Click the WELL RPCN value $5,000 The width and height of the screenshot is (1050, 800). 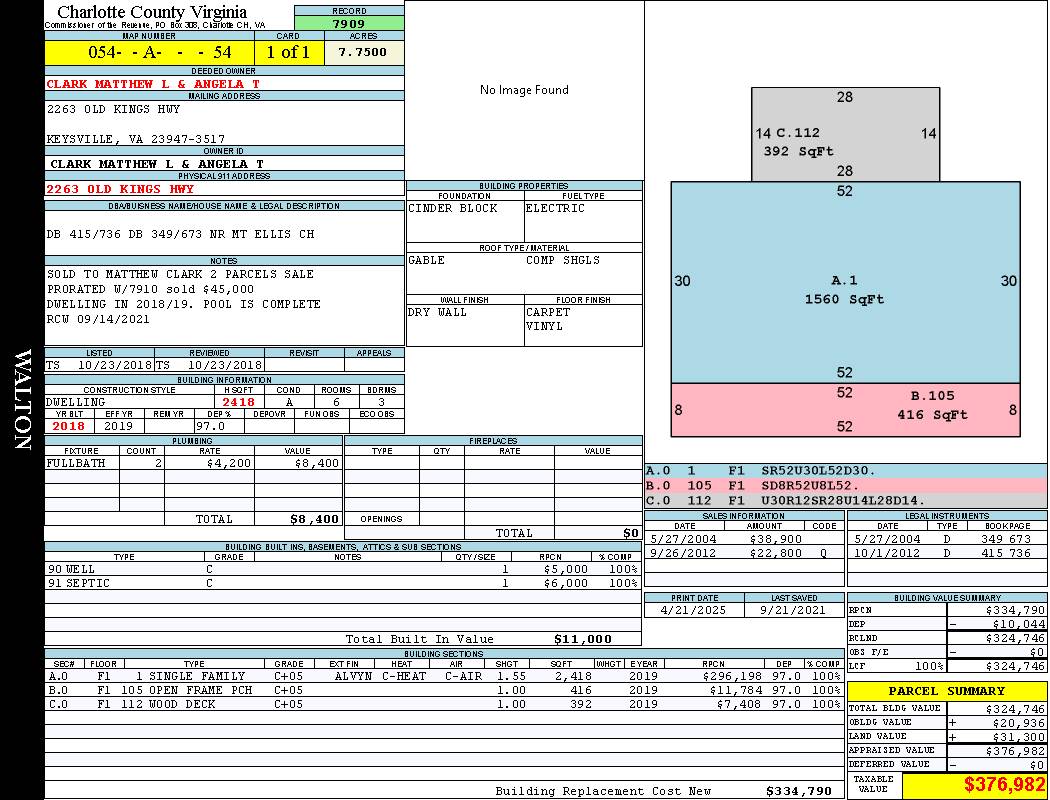click(x=566, y=569)
